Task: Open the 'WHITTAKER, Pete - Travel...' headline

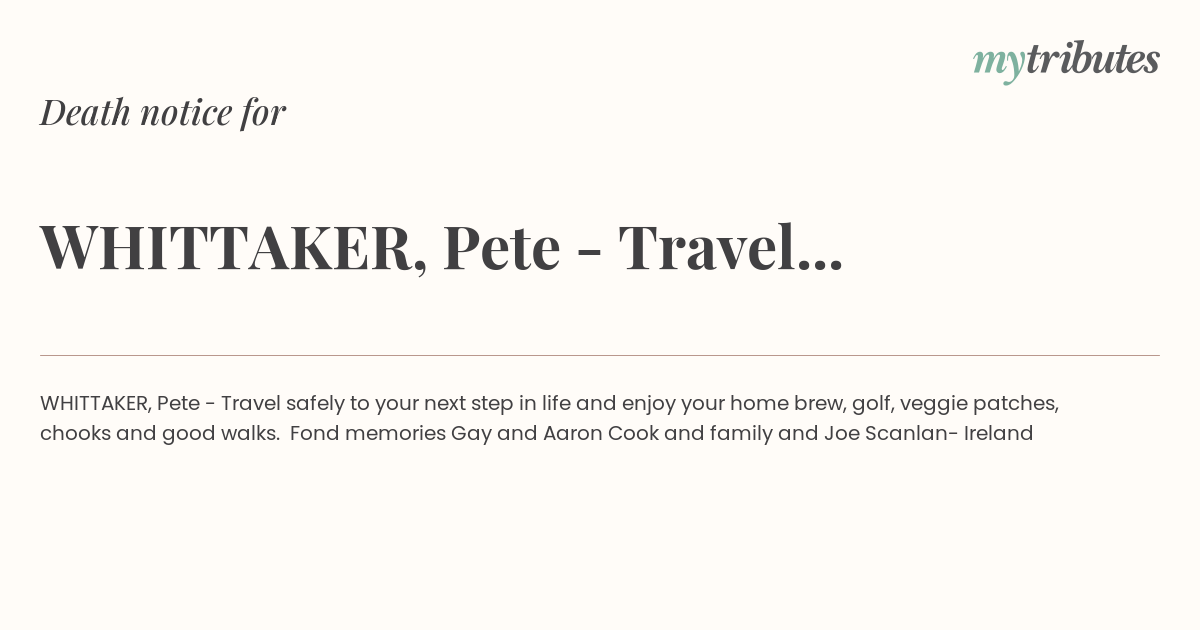Action: [x=441, y=247]
